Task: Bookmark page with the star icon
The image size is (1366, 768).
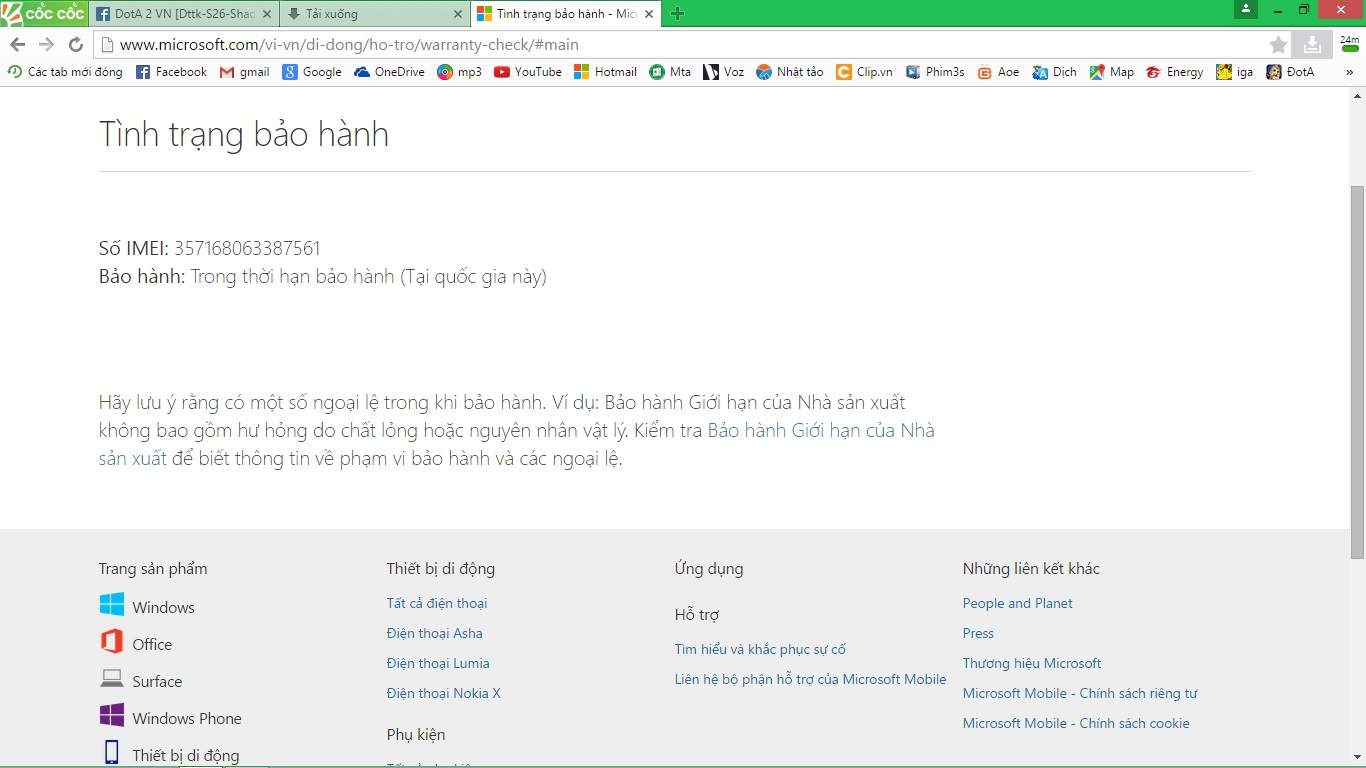Action: point(1278,45)
